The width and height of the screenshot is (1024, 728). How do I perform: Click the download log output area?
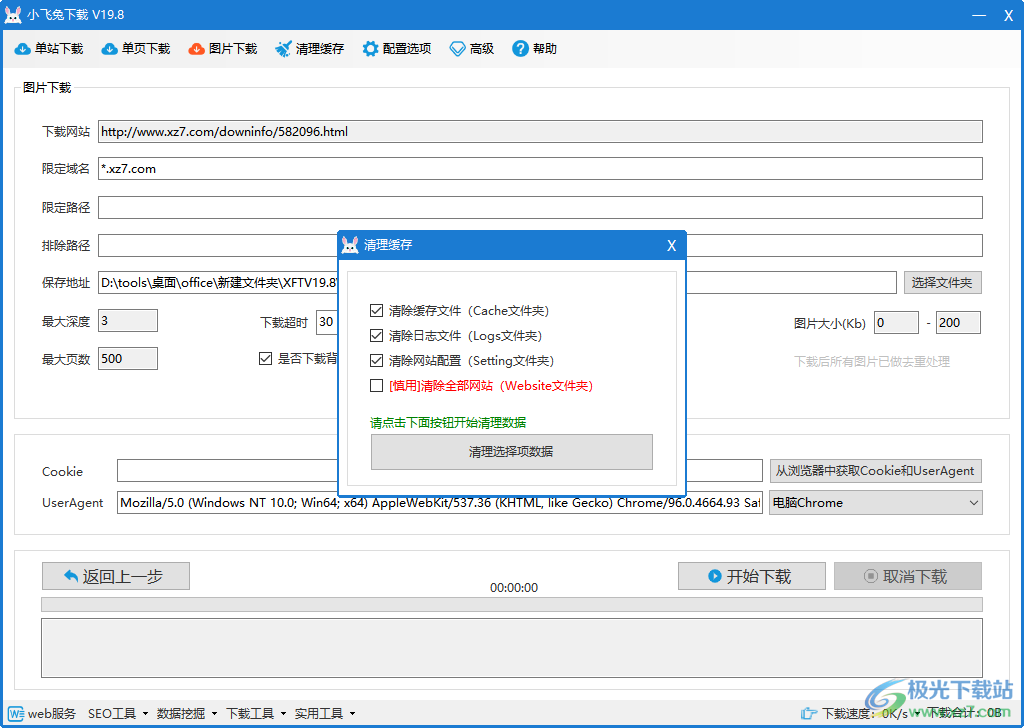click(x=511, y=648)
